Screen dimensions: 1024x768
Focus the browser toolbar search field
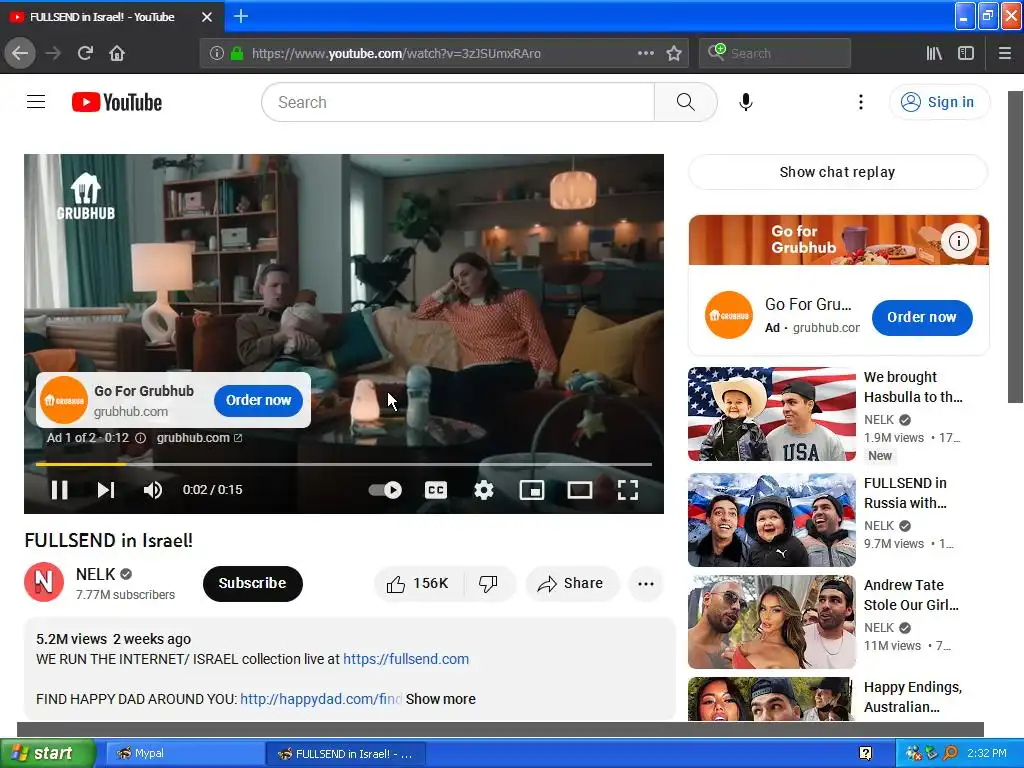click(x=775, y=53)
